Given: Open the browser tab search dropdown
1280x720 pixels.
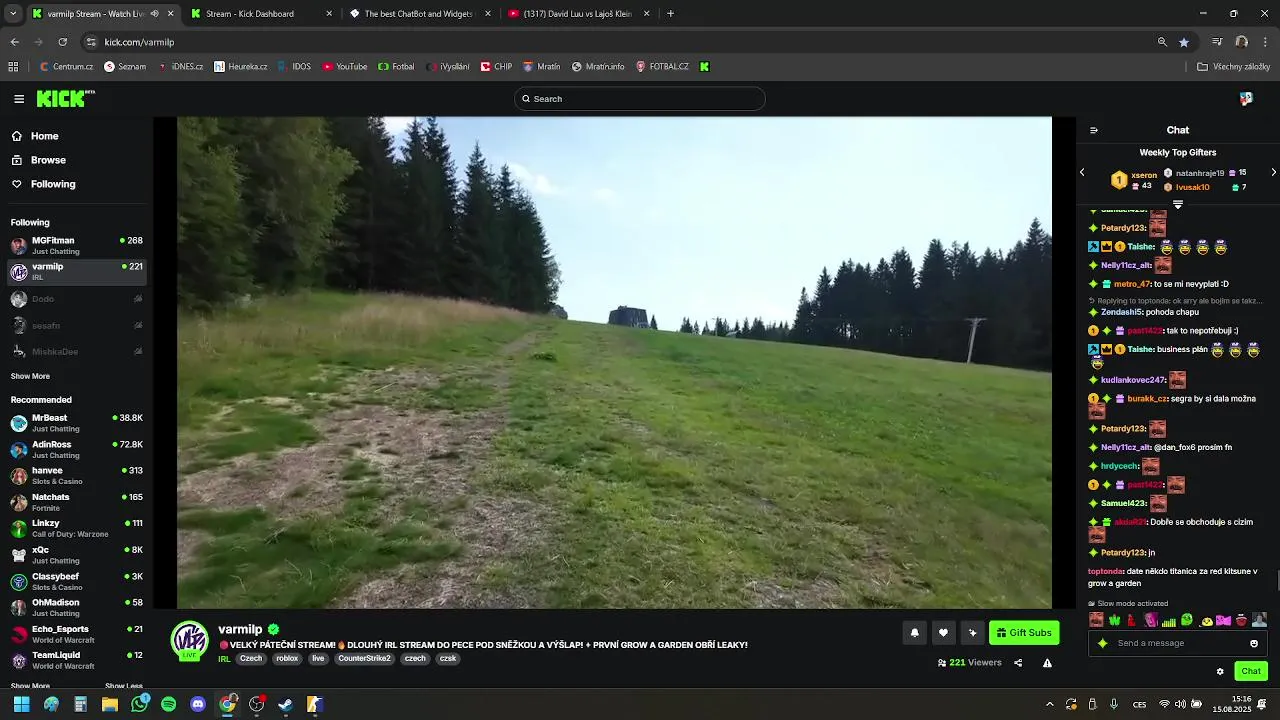Looking at the screenshot, I should (x=12, y=14).
